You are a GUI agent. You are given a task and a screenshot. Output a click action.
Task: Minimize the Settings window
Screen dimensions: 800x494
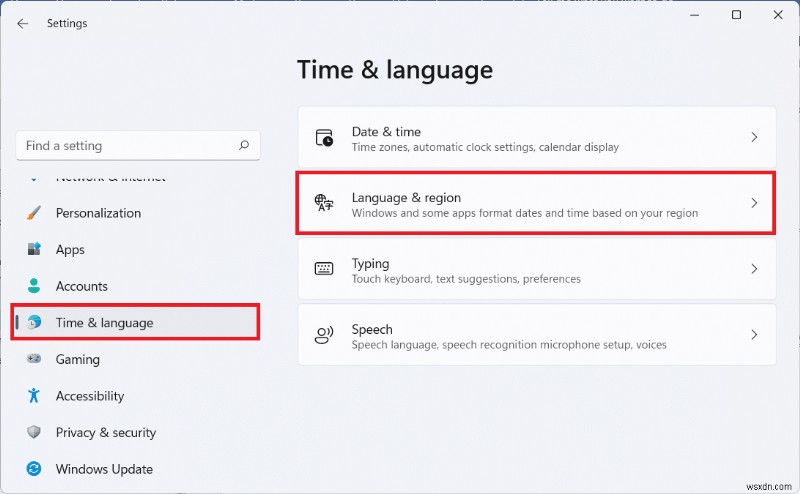[694, 15]
